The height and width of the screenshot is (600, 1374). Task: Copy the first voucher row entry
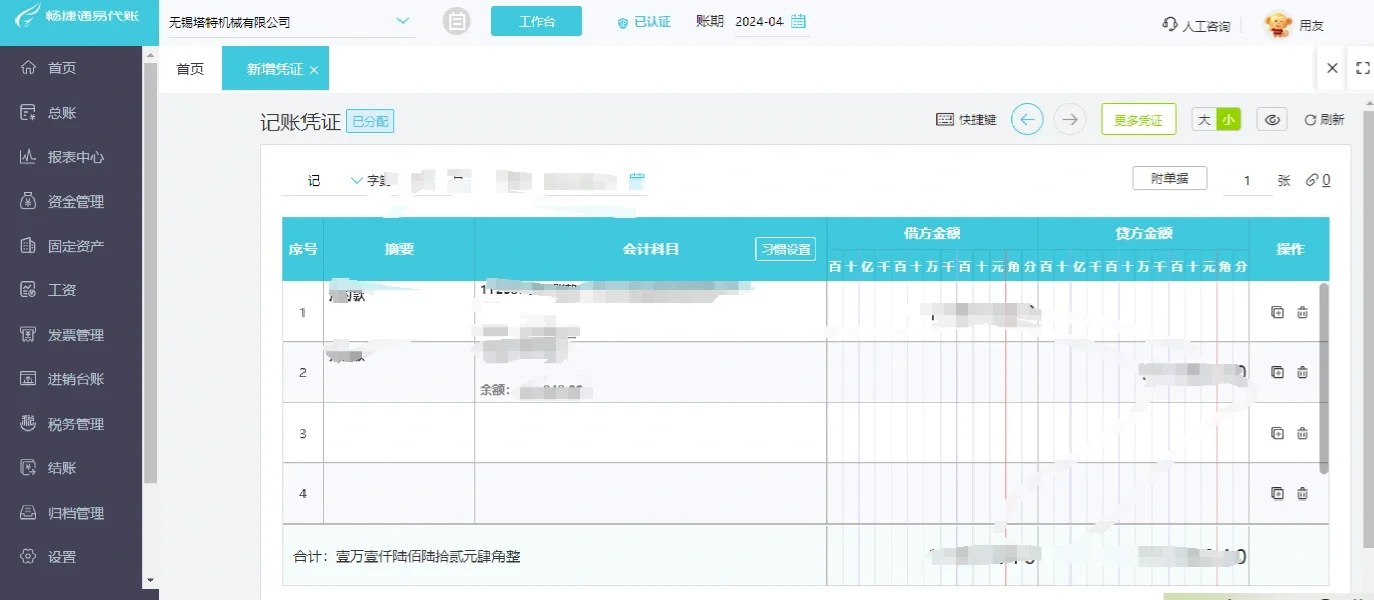pyautogui.click(x=1277, y=311)
